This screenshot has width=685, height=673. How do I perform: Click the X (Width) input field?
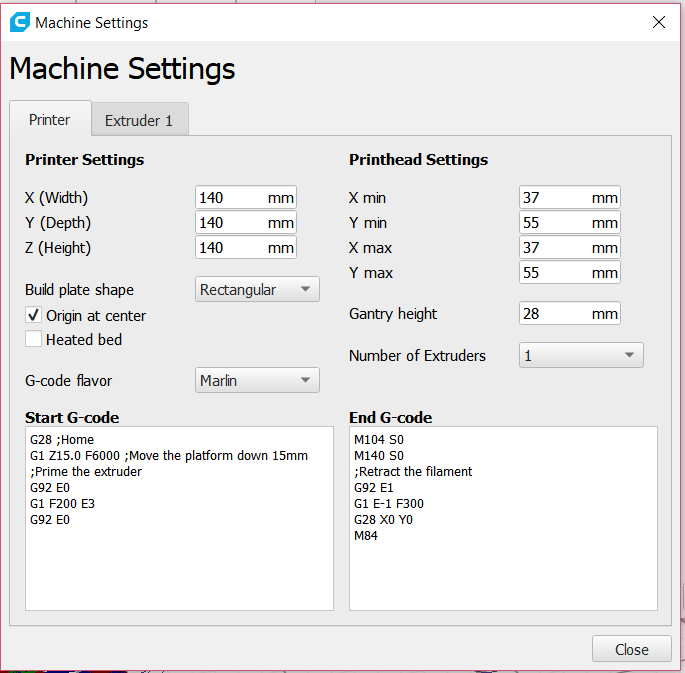click(230, 198)
